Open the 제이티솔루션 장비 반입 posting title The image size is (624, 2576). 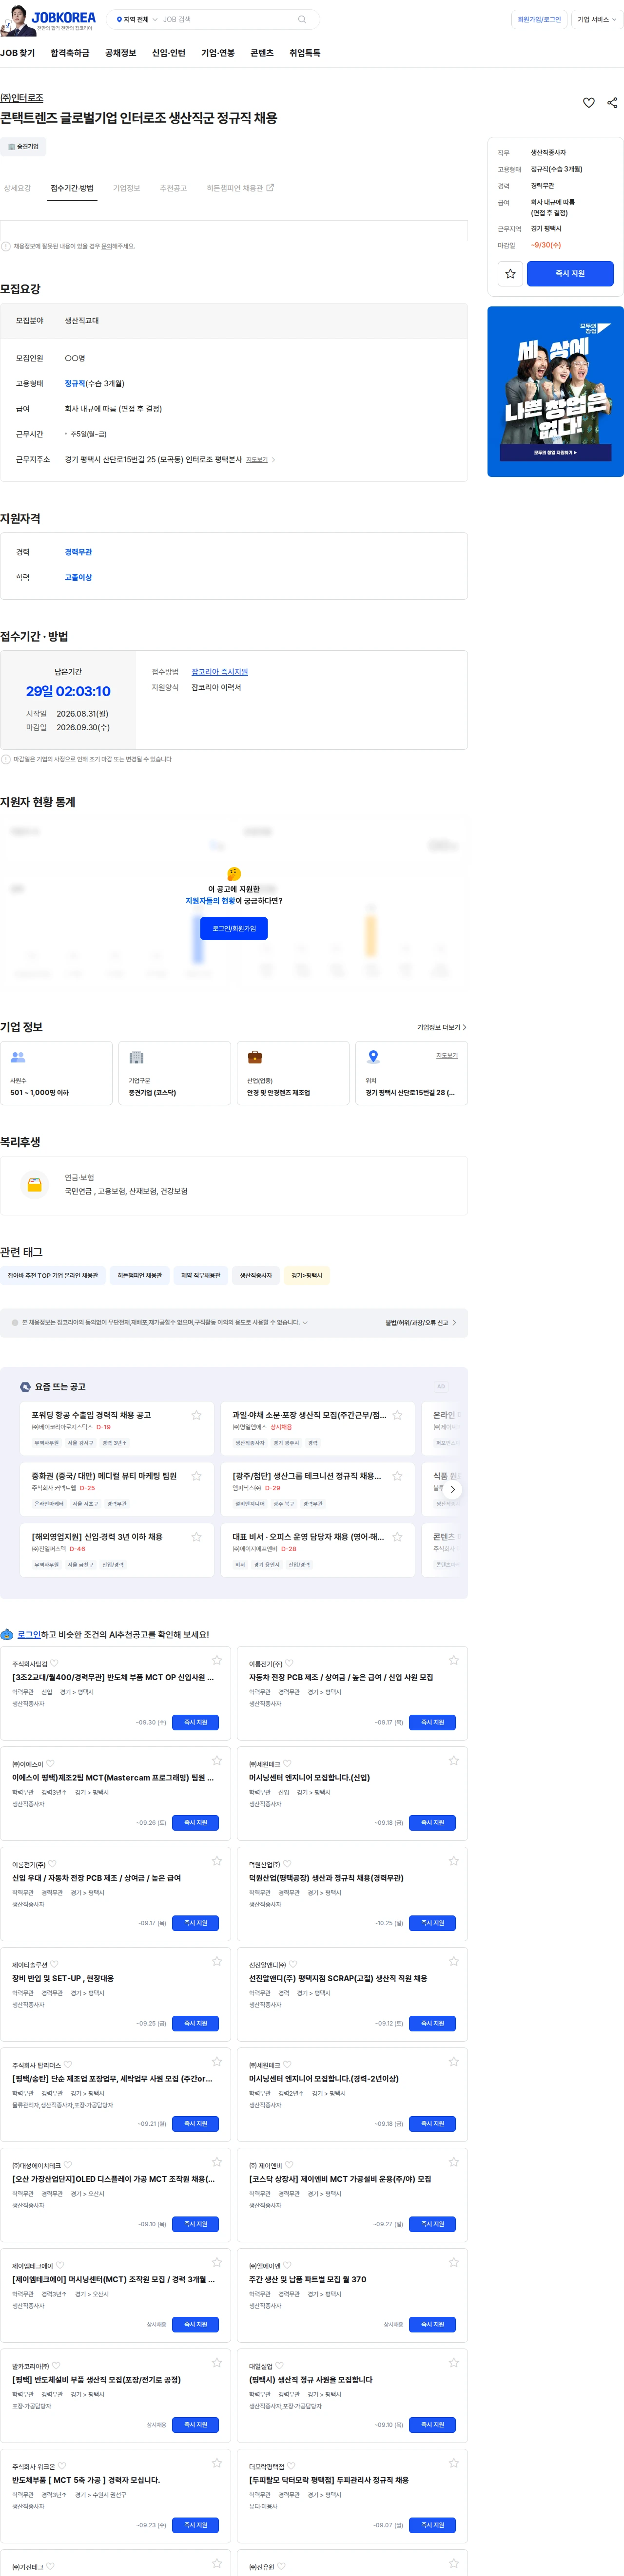63,1978
